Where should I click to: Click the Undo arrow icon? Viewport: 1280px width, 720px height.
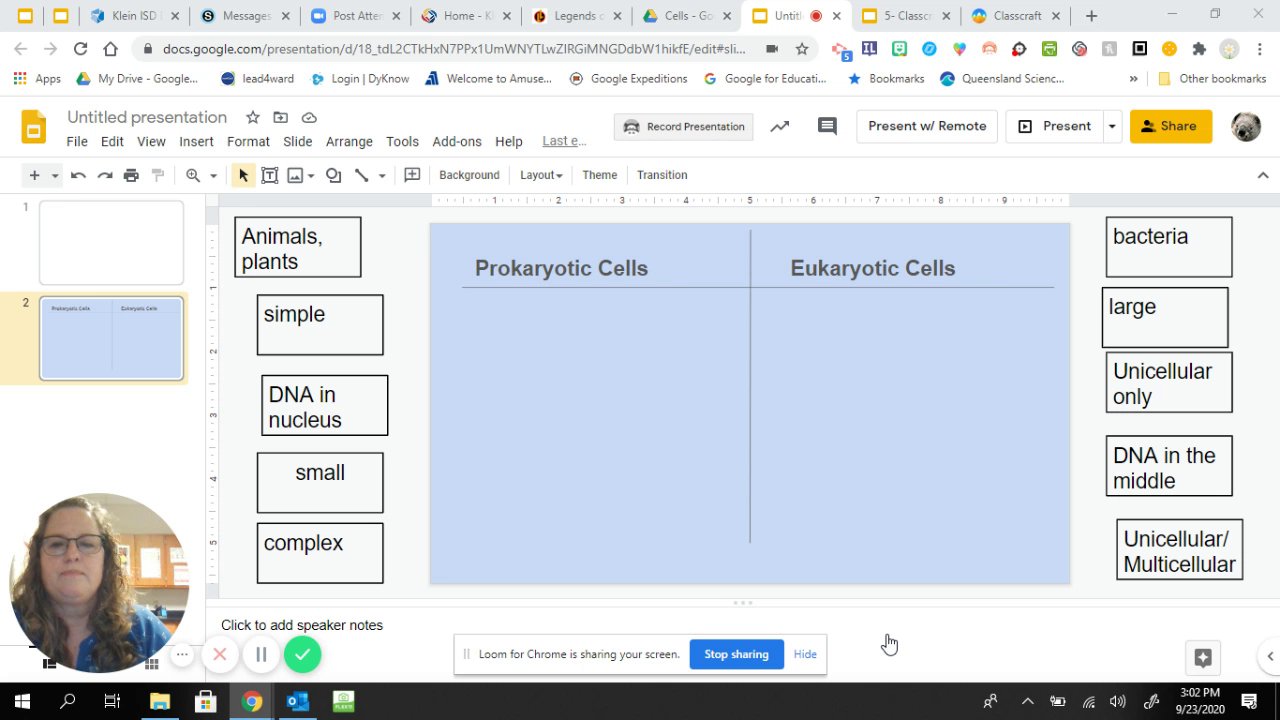coord(78,175)
